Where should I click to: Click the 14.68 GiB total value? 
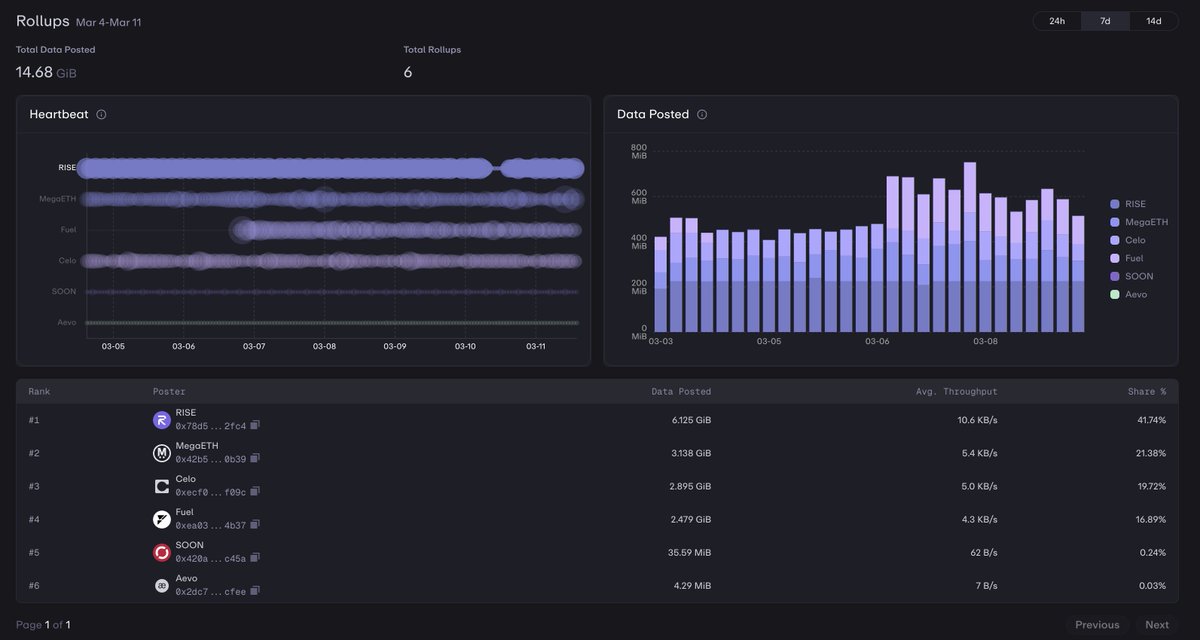click(46, 72)
